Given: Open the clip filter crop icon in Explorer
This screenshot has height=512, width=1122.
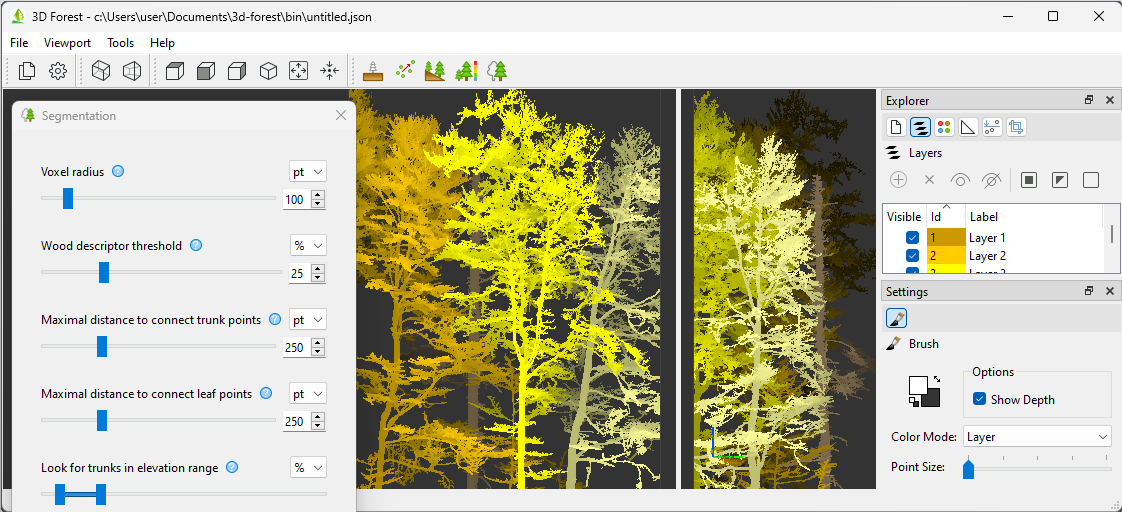Looking at the screenshot, I should pyautogui.click(x=1016, y=127).
